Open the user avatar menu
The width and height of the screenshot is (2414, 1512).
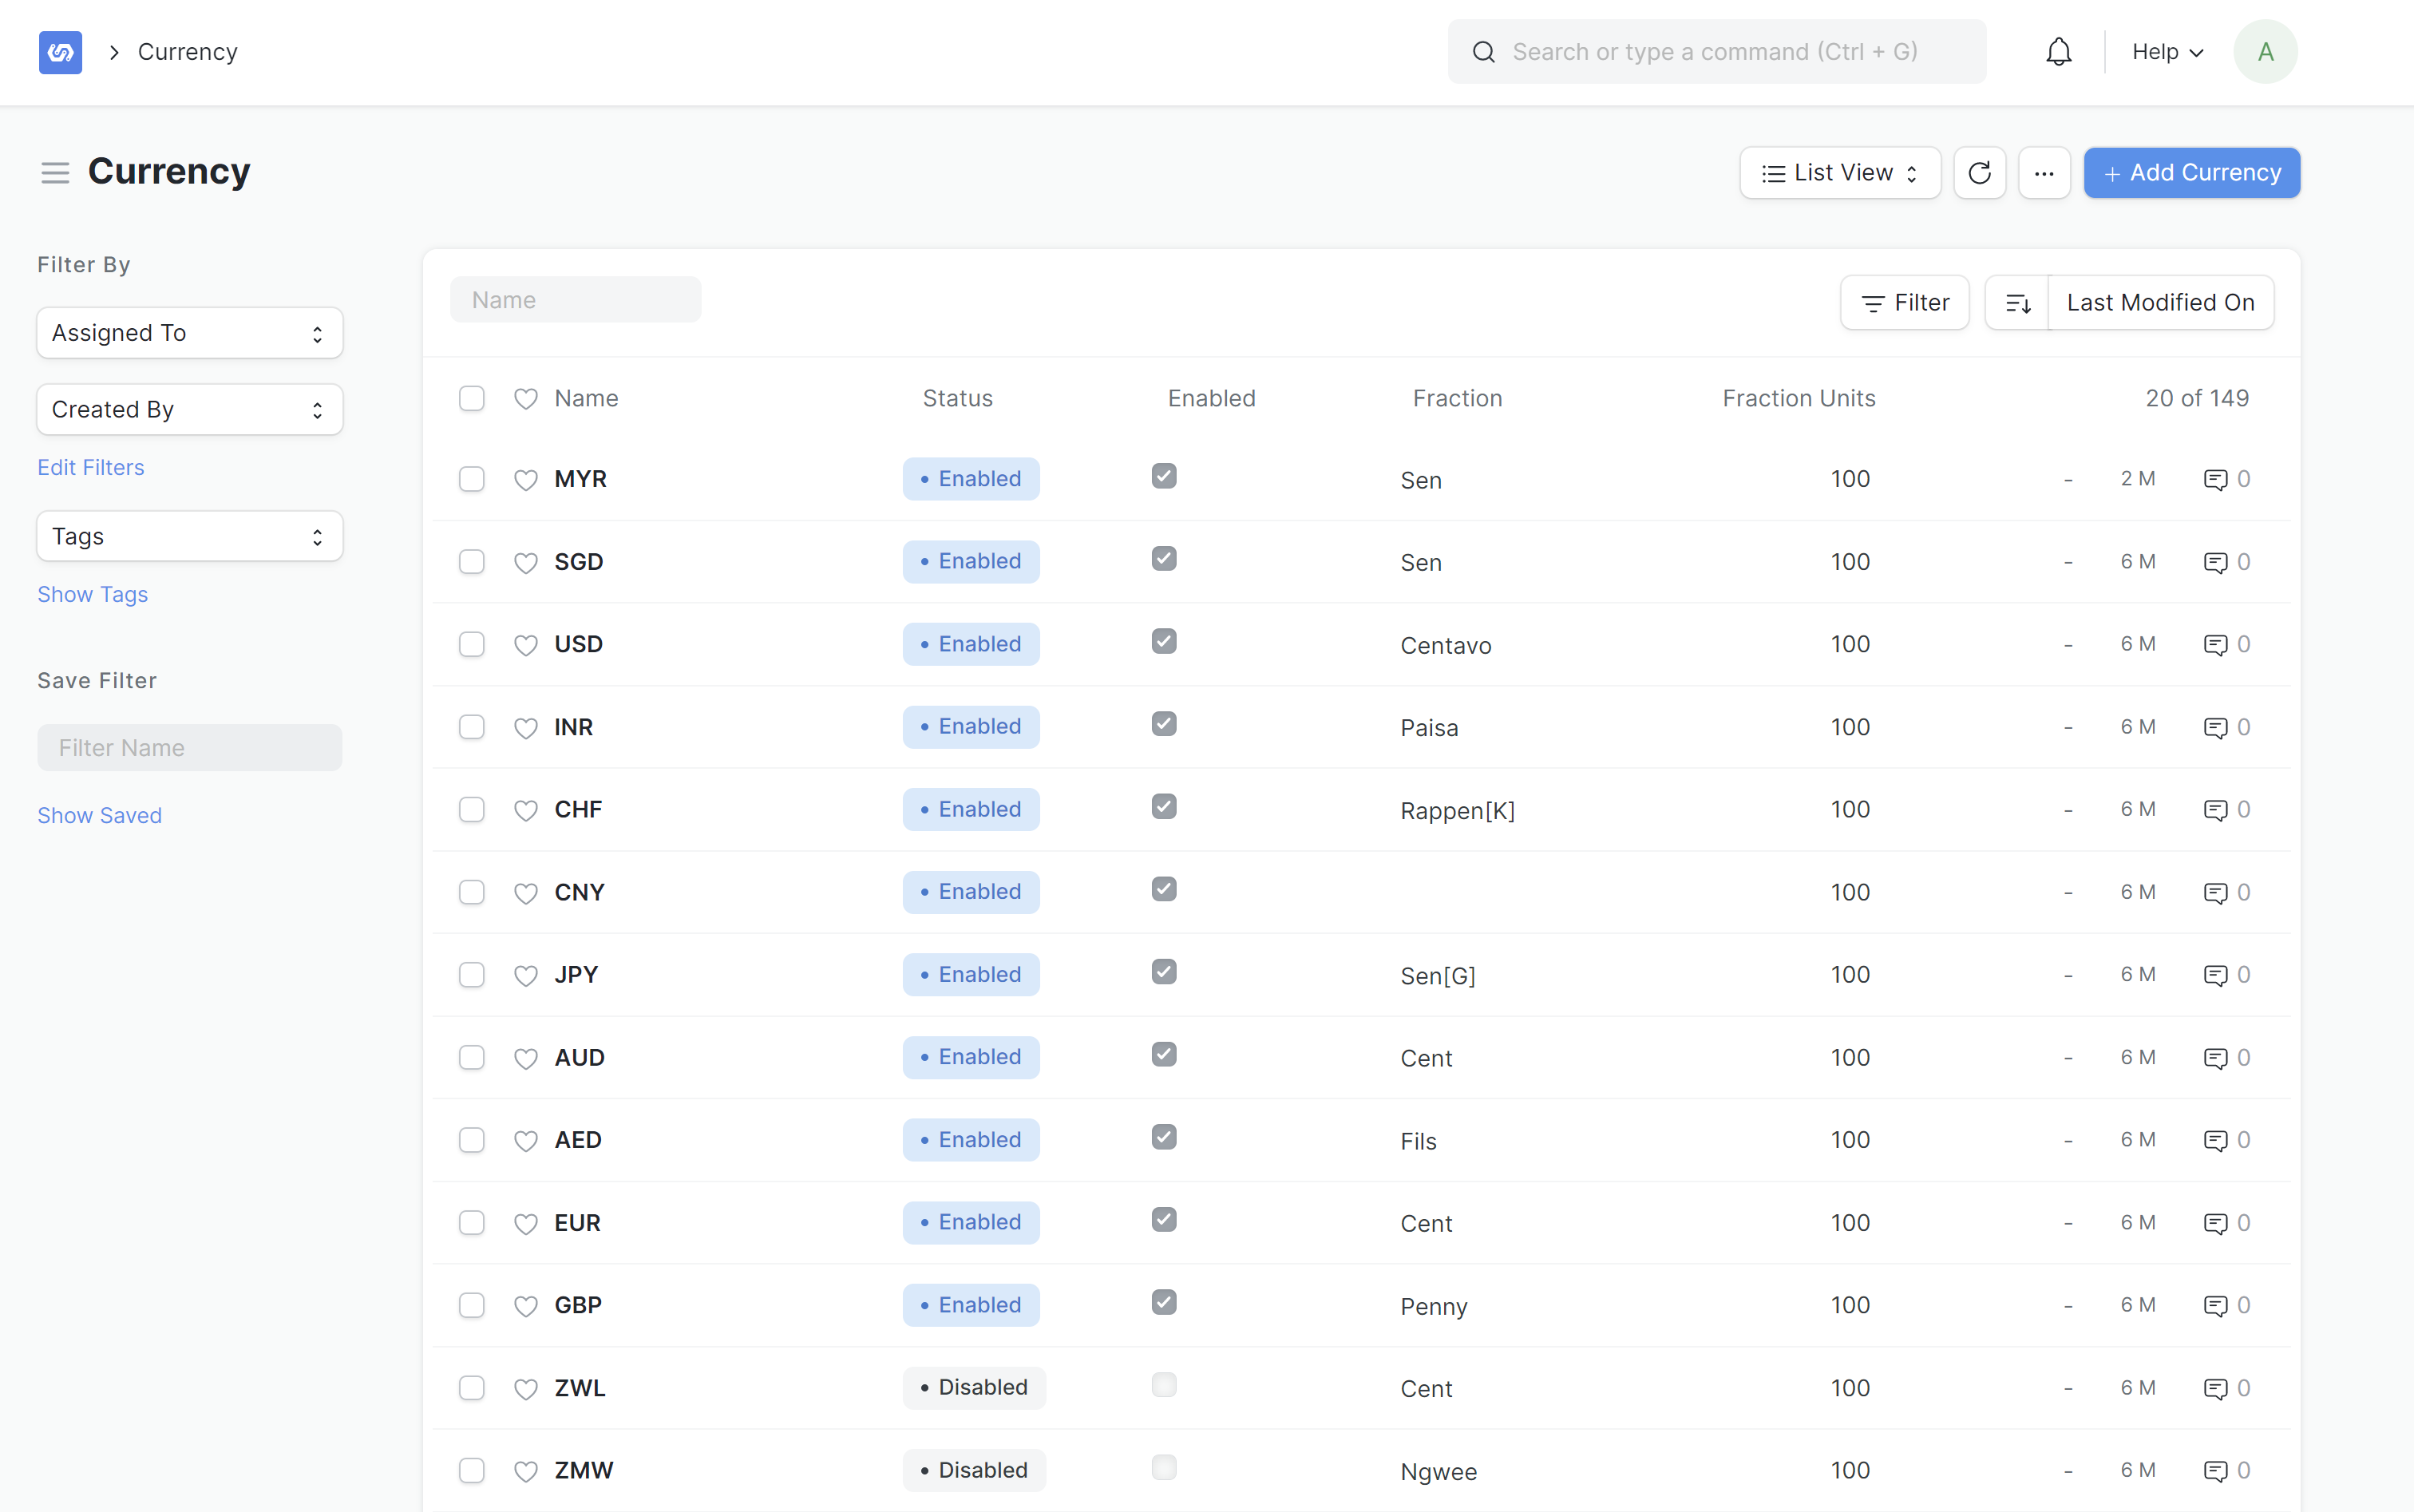2265,52
